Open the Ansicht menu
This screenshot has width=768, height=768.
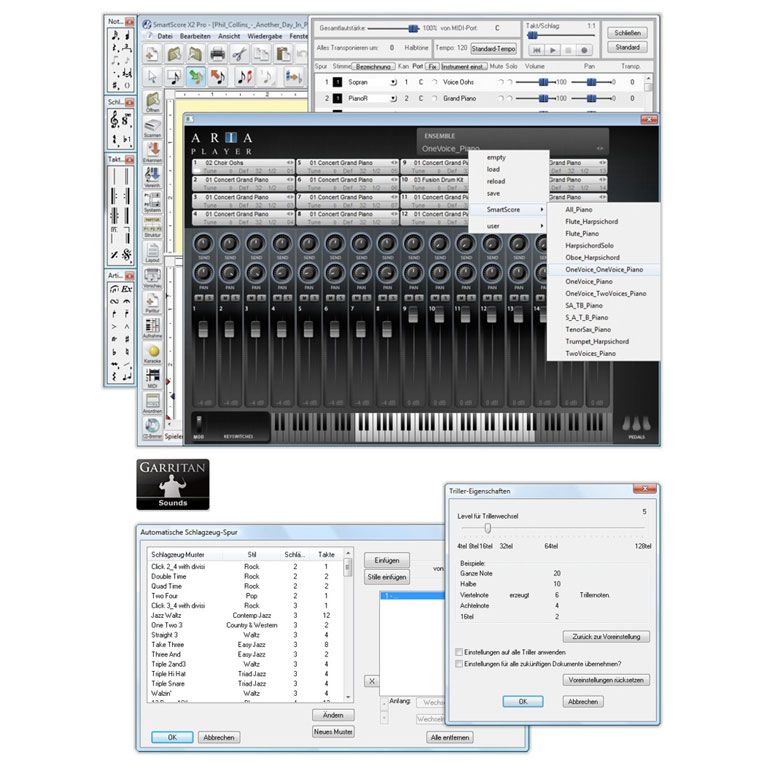(x=229, y=36)
